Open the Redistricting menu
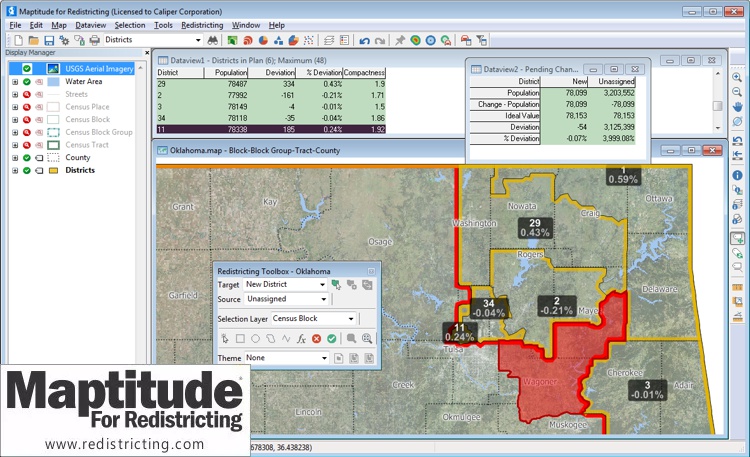This screenshot has width=750, height=457. [x=202, y=24]
